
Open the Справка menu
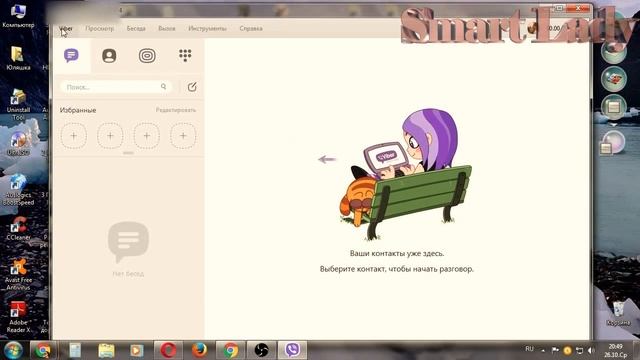tap(251, 29)
